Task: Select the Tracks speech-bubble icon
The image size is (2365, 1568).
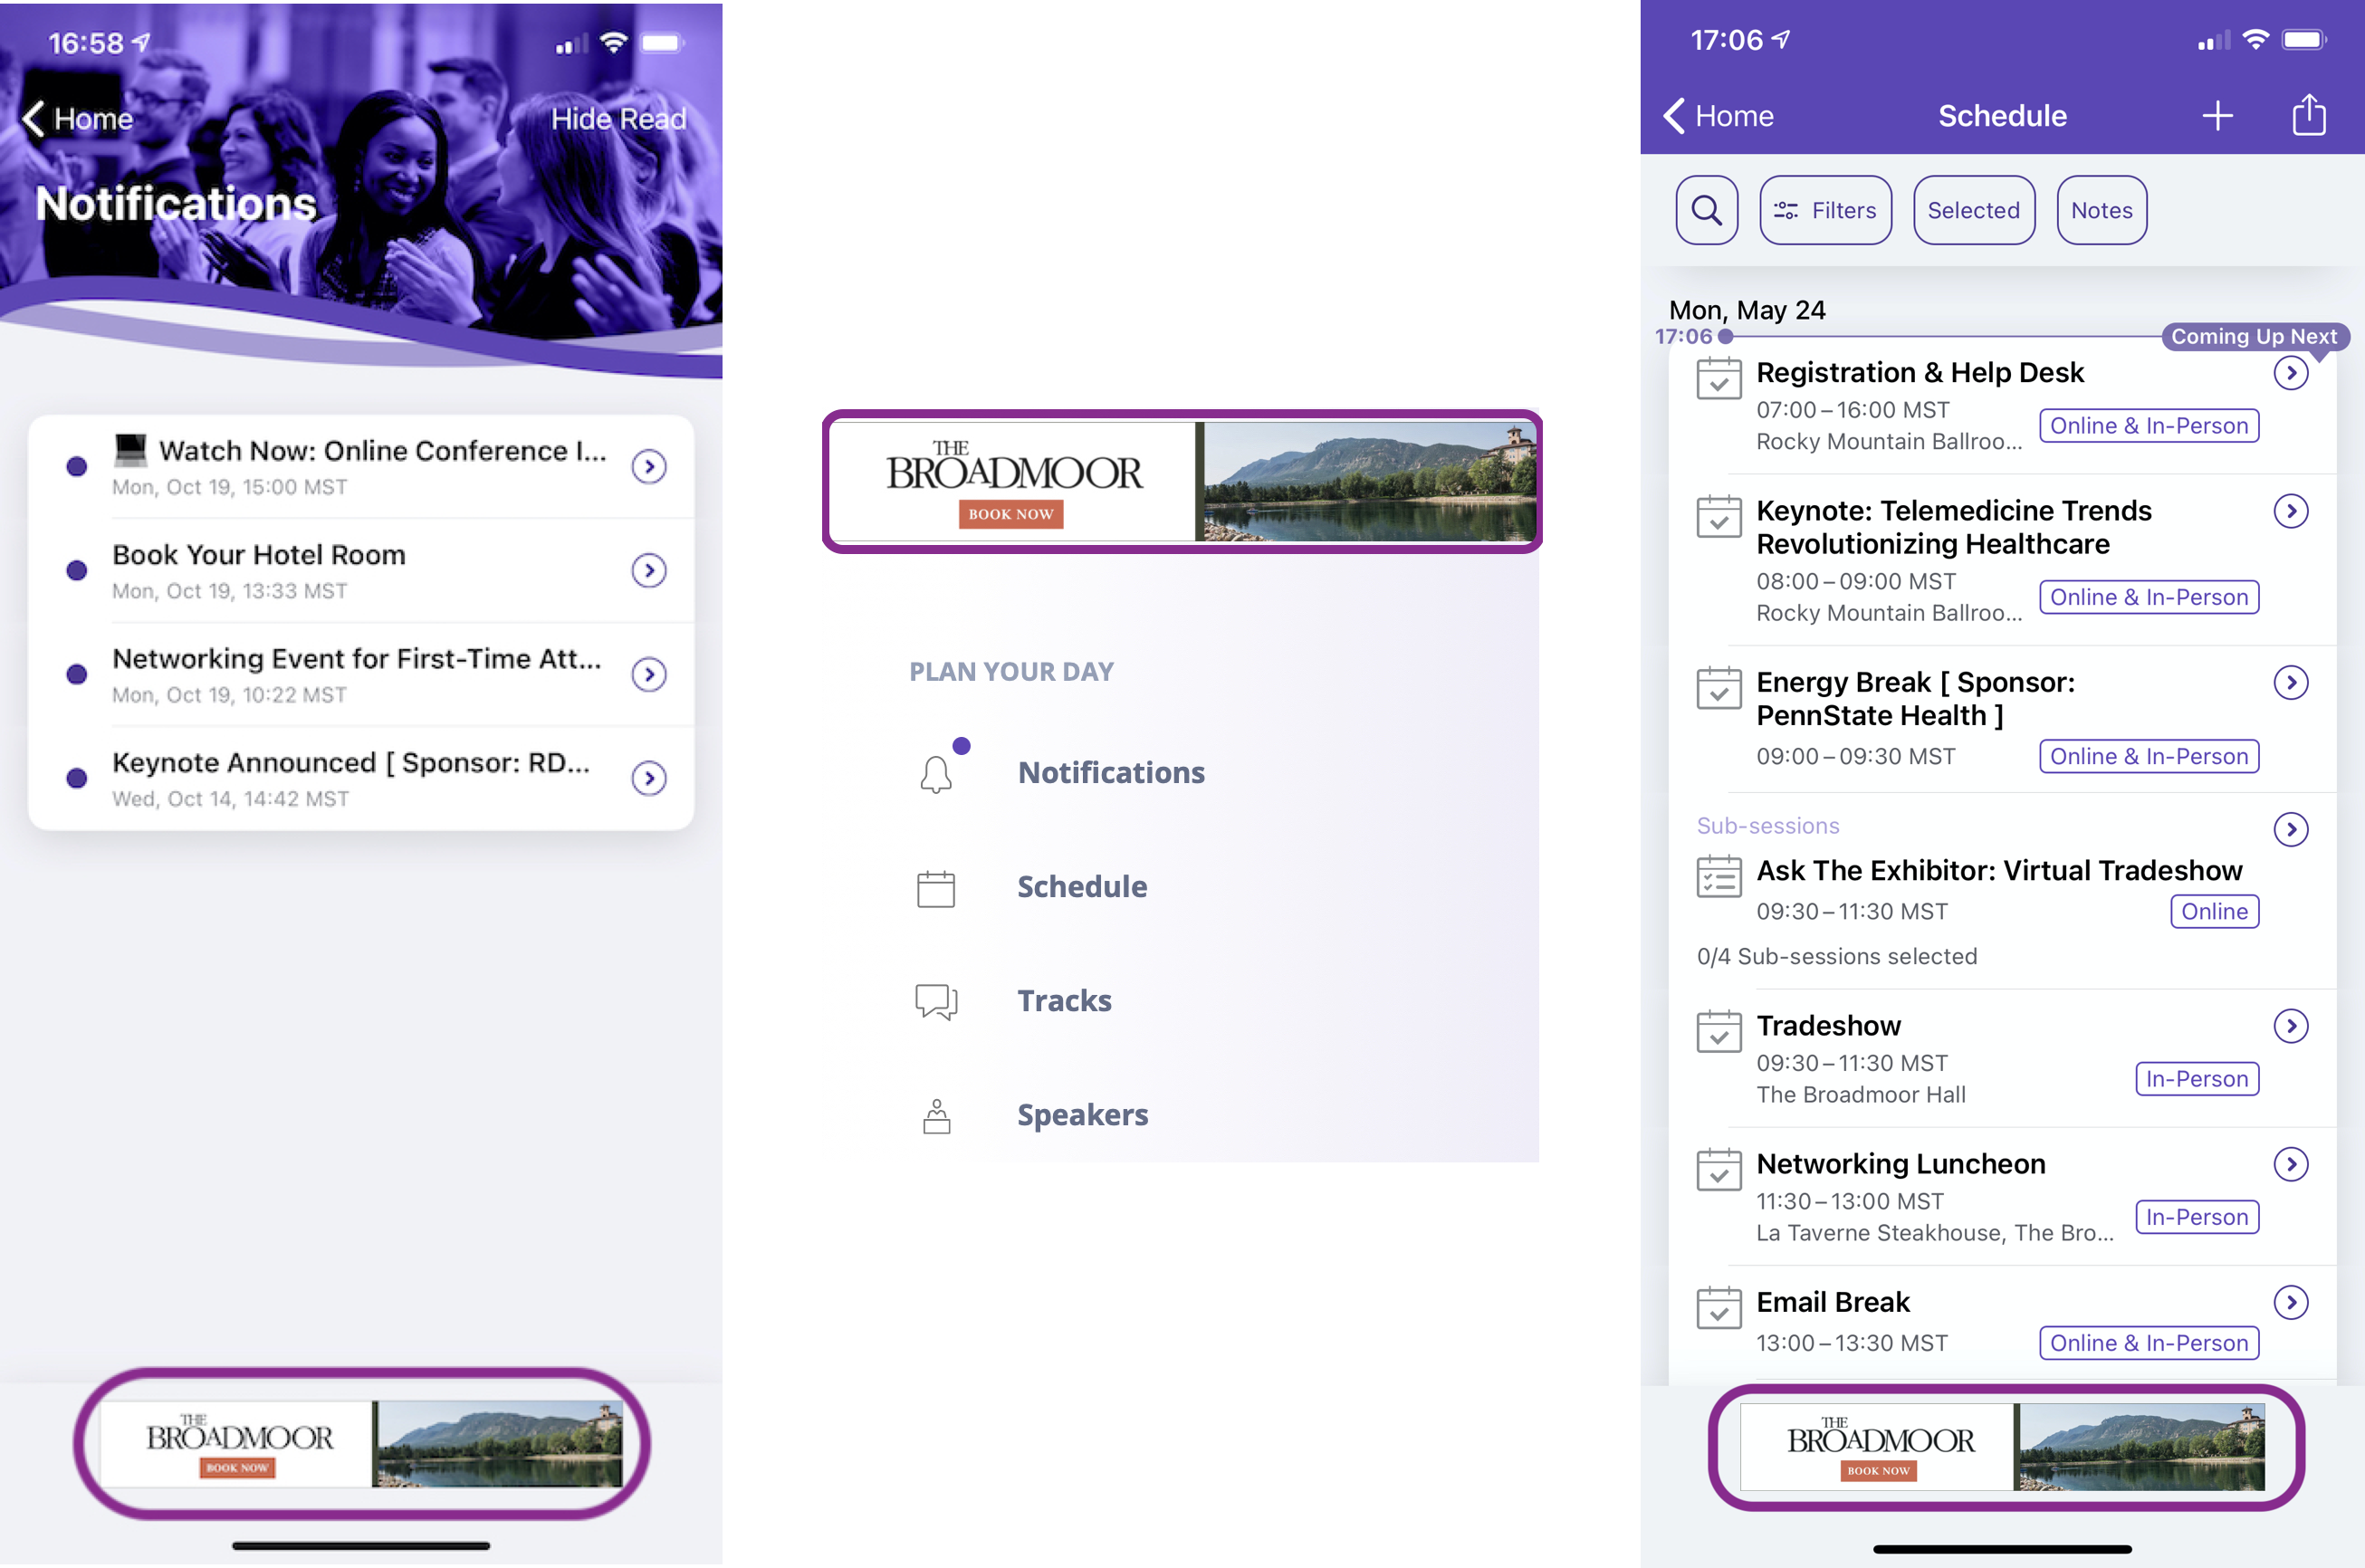Action: (x=936, y=1001)
